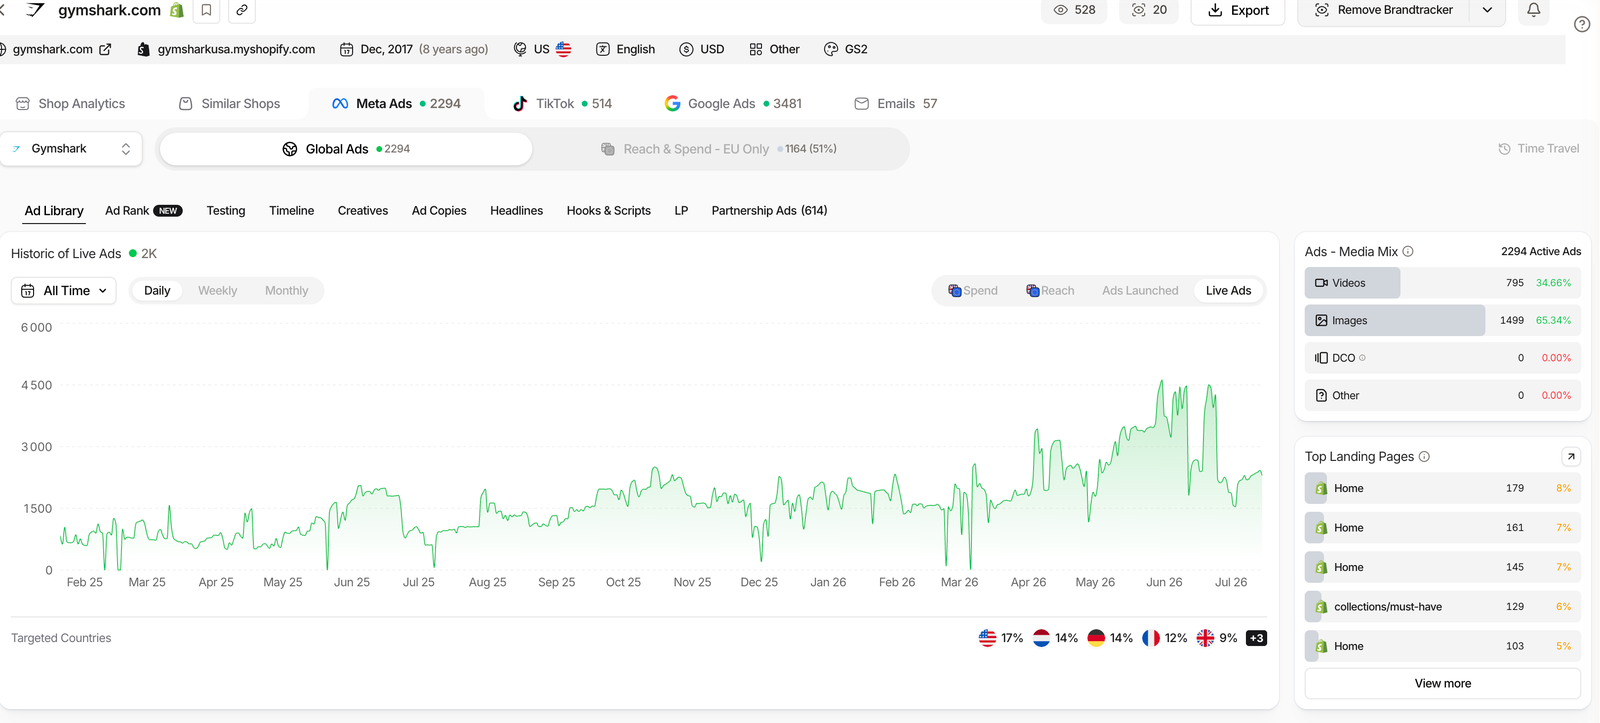Open the help question-mark icon
This screenshot has width=1600, height=723.
tap(1582, 24)
